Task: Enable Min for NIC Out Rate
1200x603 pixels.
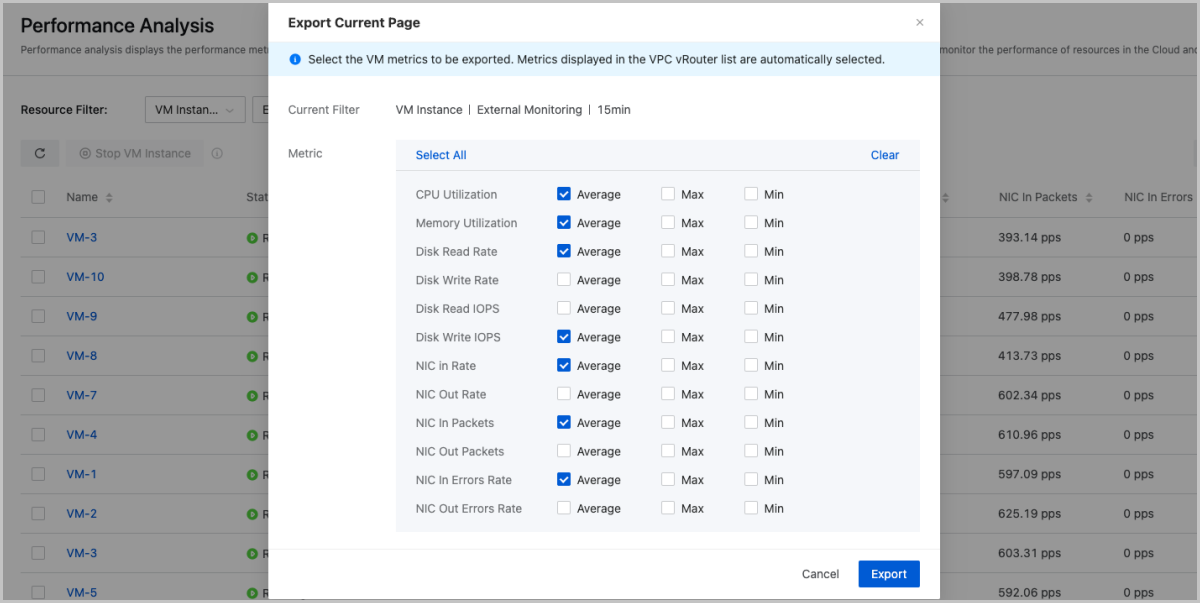Action: pos(751,394)
